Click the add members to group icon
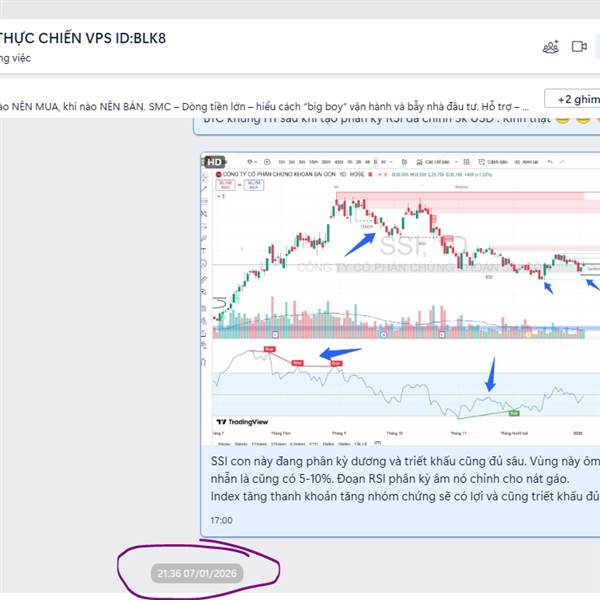The width and height of the screenshot is (600, 600). coord(551,46)
